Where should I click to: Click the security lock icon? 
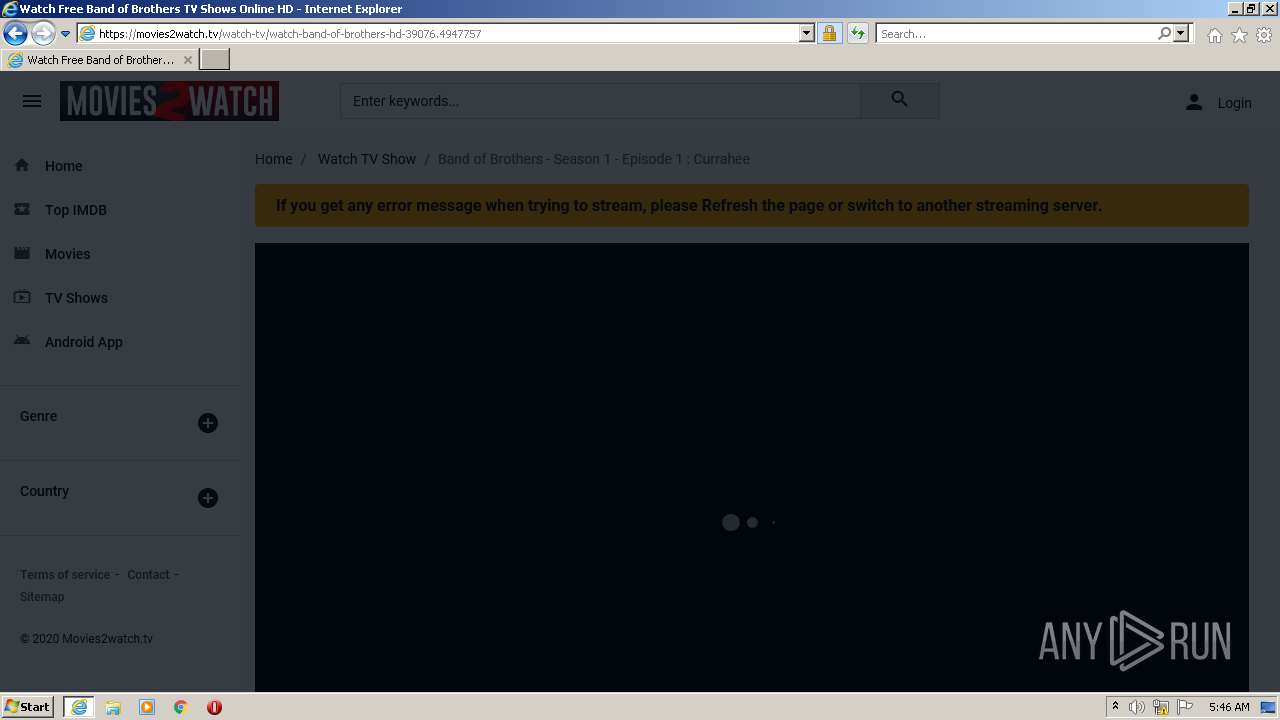click(x=829, y=33)
